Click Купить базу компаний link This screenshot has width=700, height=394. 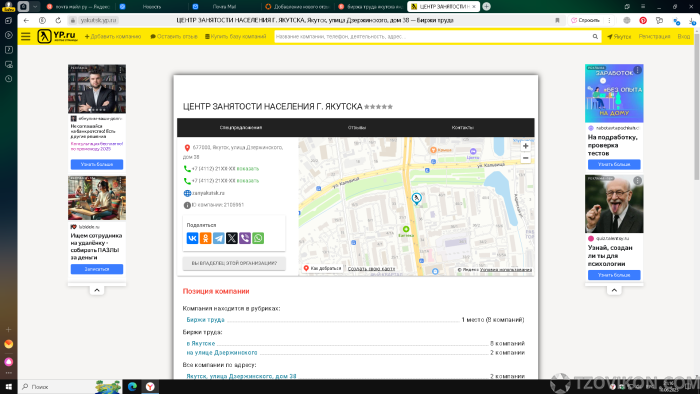pyautogui.click(x=236, y=37)
